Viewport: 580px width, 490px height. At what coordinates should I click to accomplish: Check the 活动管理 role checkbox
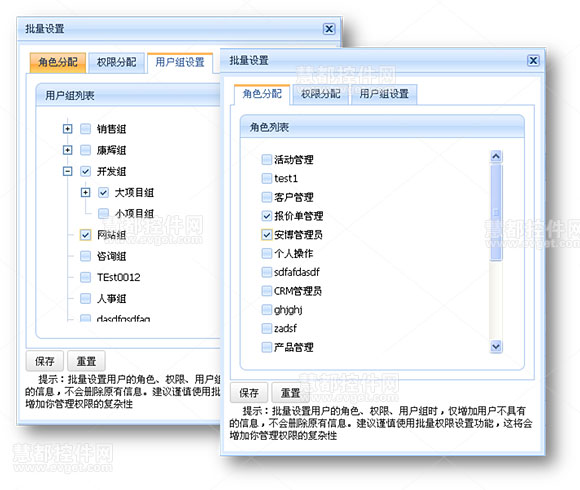(267, 159)
